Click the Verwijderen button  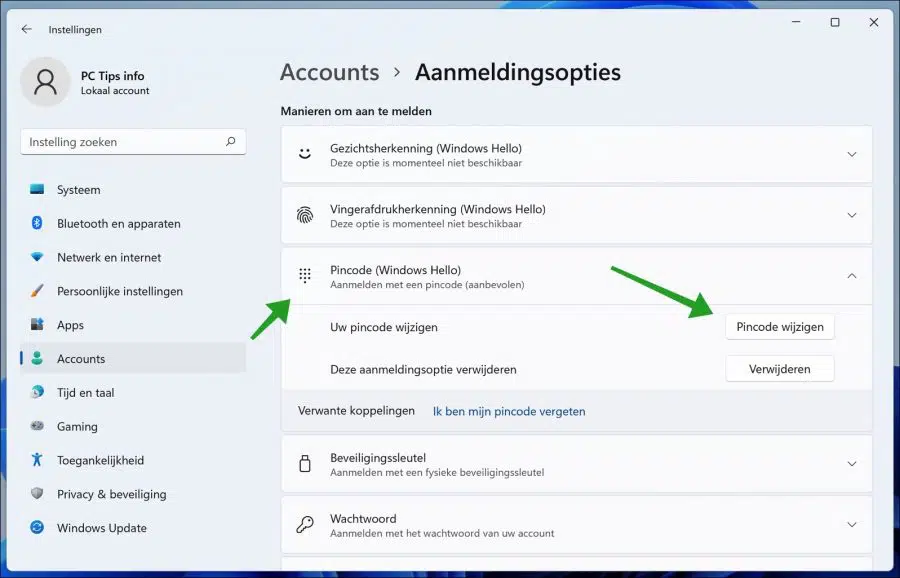[779, 369]
